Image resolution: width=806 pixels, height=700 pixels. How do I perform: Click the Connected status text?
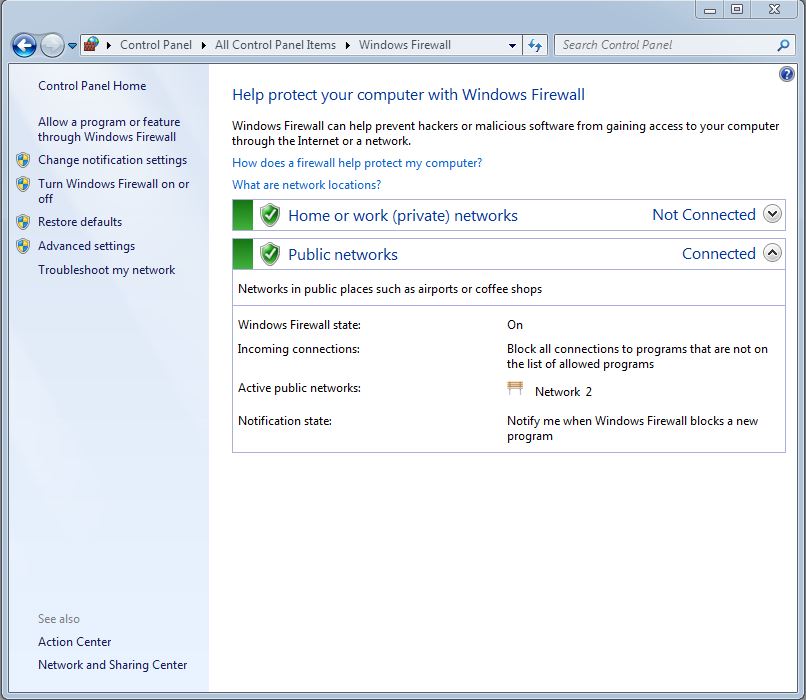[x=719, y=254]
